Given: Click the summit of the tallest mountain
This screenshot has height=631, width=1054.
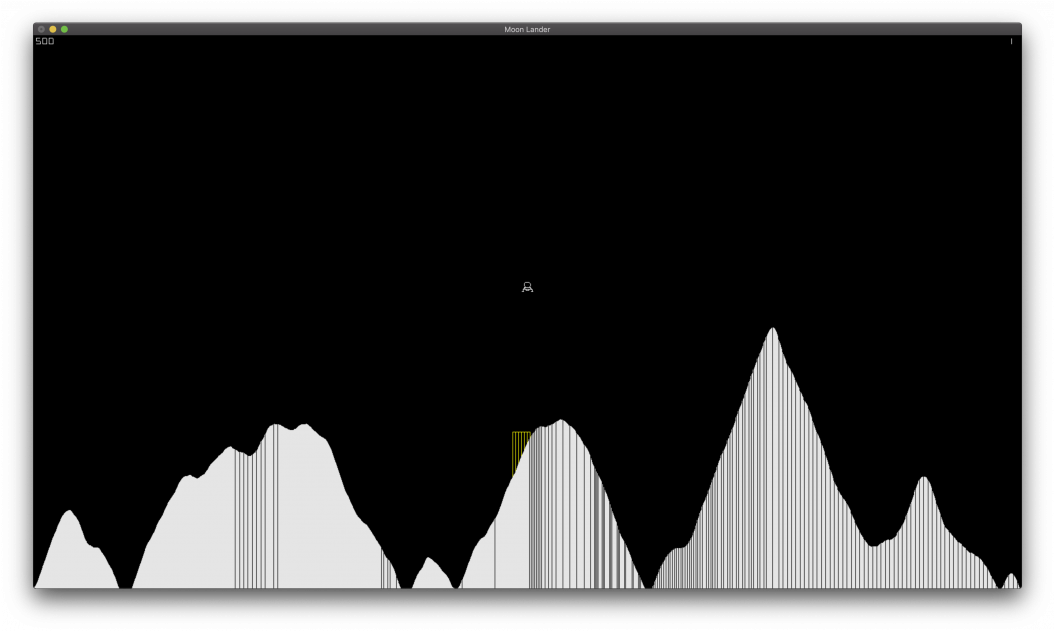Looking at the screenshot, I should point(772,330).
